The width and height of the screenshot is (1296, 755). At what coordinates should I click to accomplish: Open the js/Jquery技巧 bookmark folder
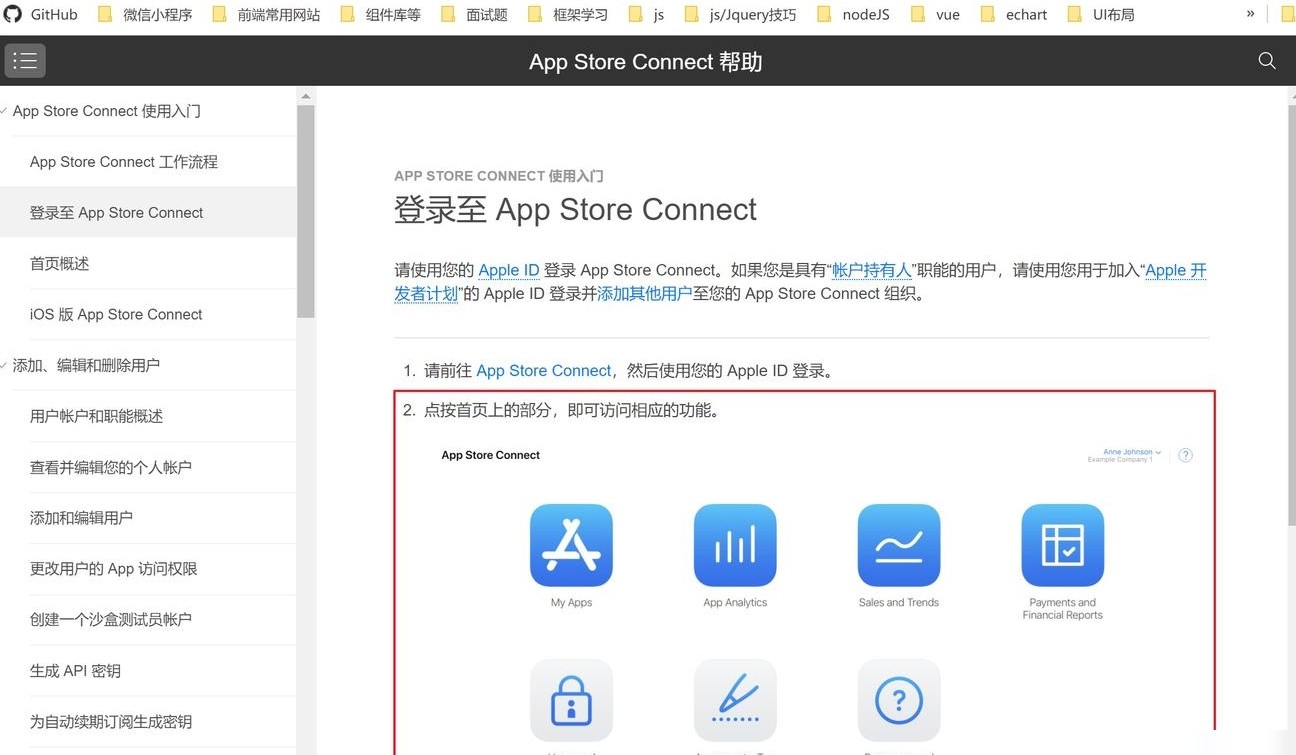740,15
